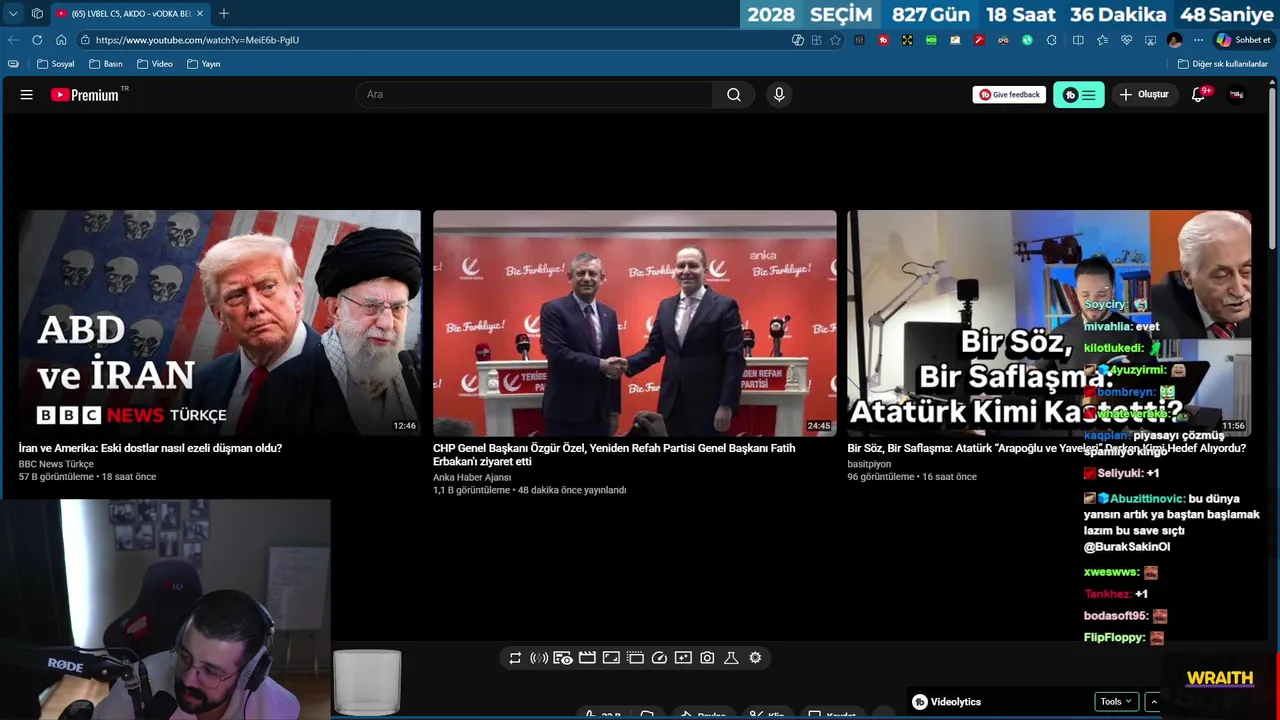The width and height of the screenshot is (1280, 720).
Task: Toggle cinema clapperboard mode icon
Action: pyautogui.click(x=587, y=658)
